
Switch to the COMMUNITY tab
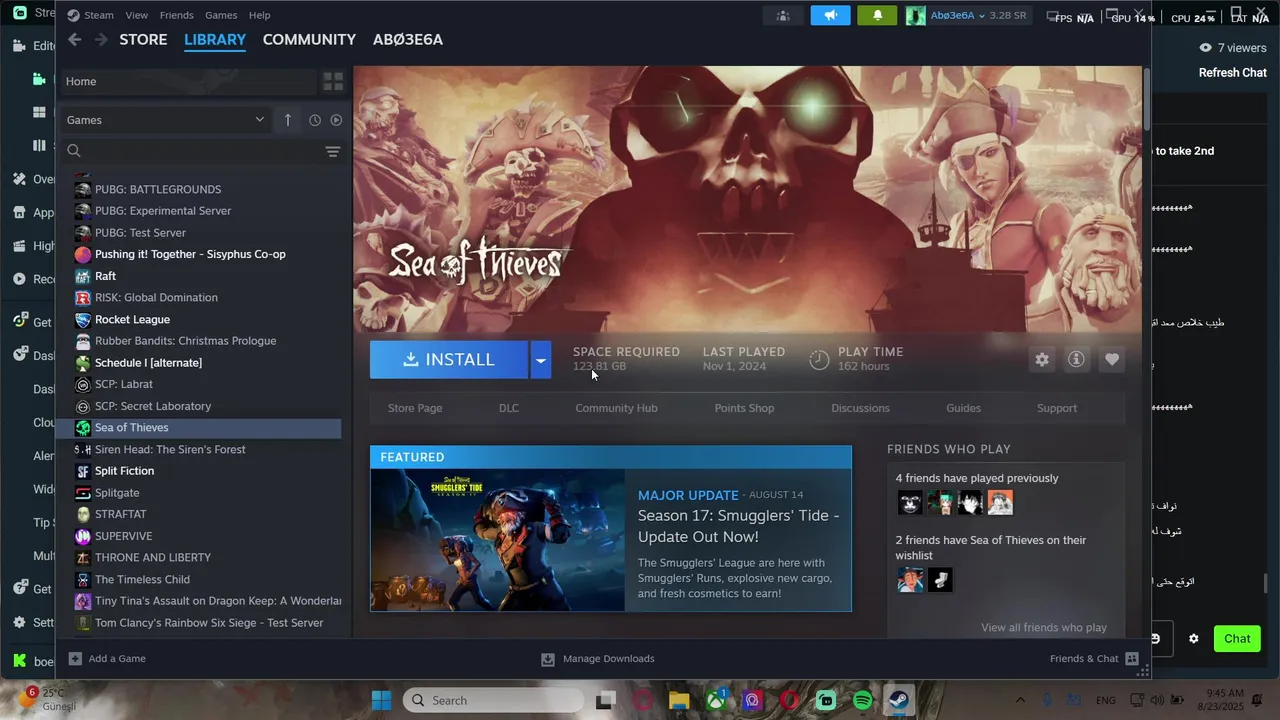click(309, 39)
